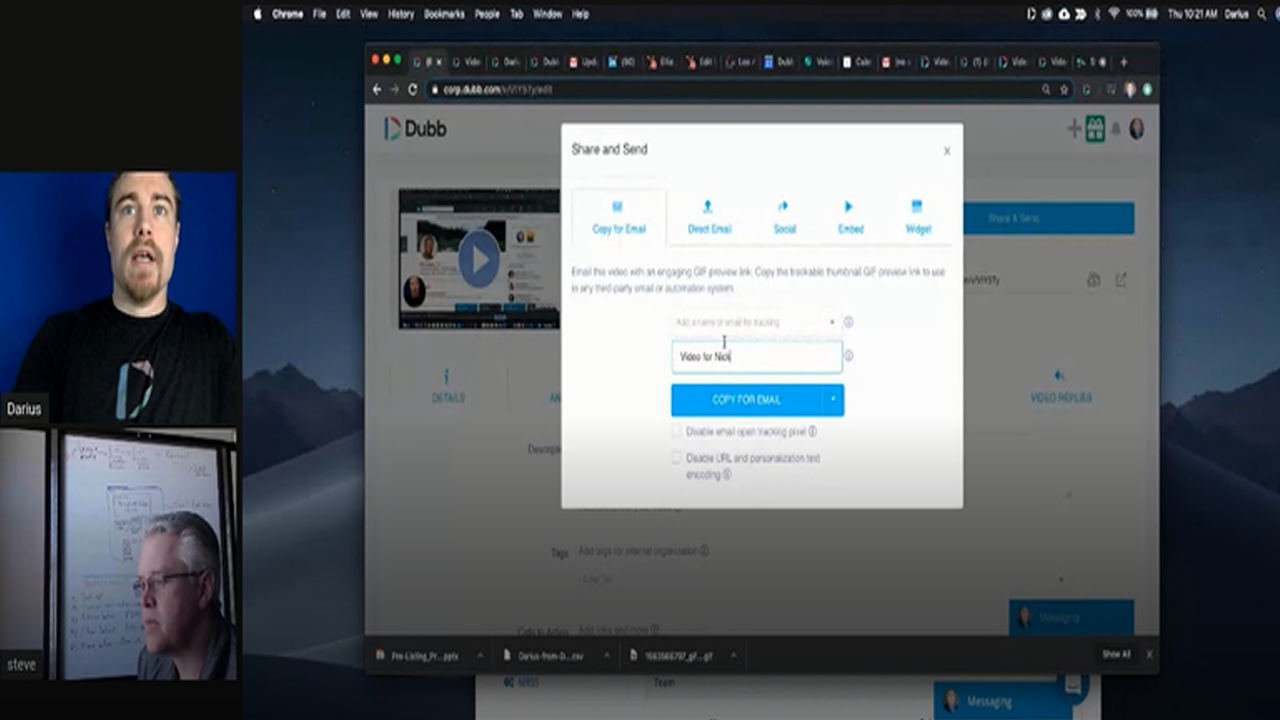This screenshot has height=720, width=1280.
Task: Close the Chrome downloads bar
Action: tap(1149, 654)
